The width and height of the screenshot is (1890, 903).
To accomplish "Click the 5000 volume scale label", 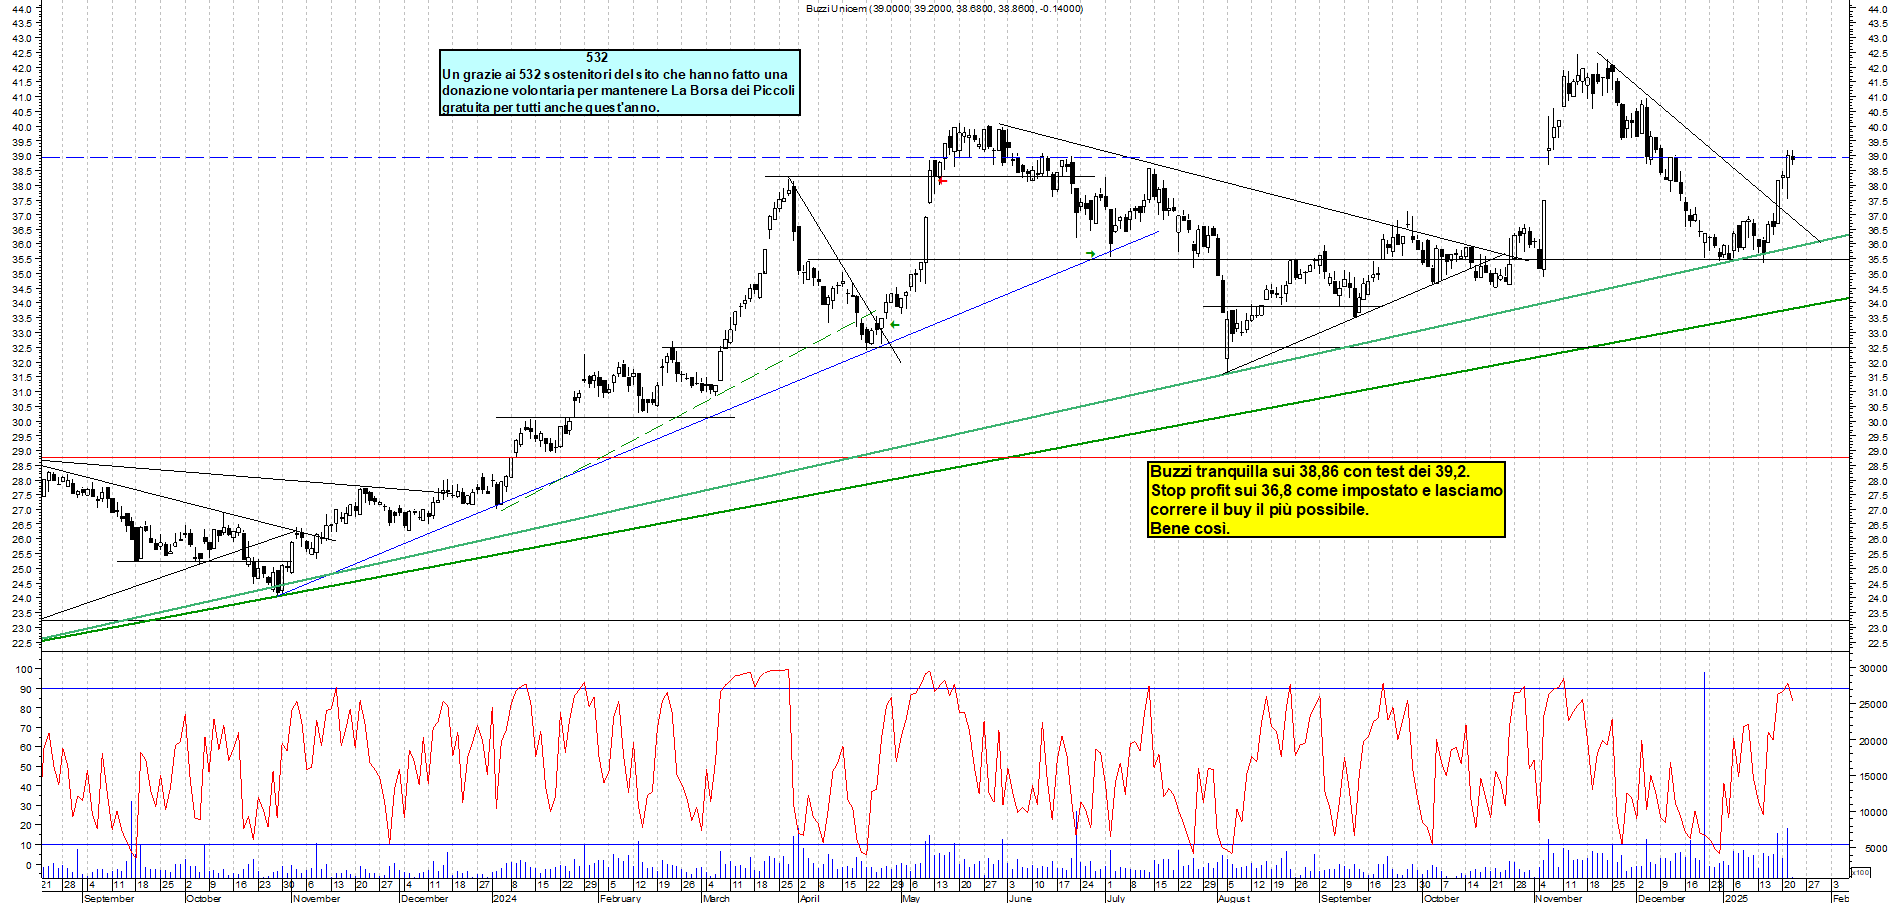I will (1875, 848).
